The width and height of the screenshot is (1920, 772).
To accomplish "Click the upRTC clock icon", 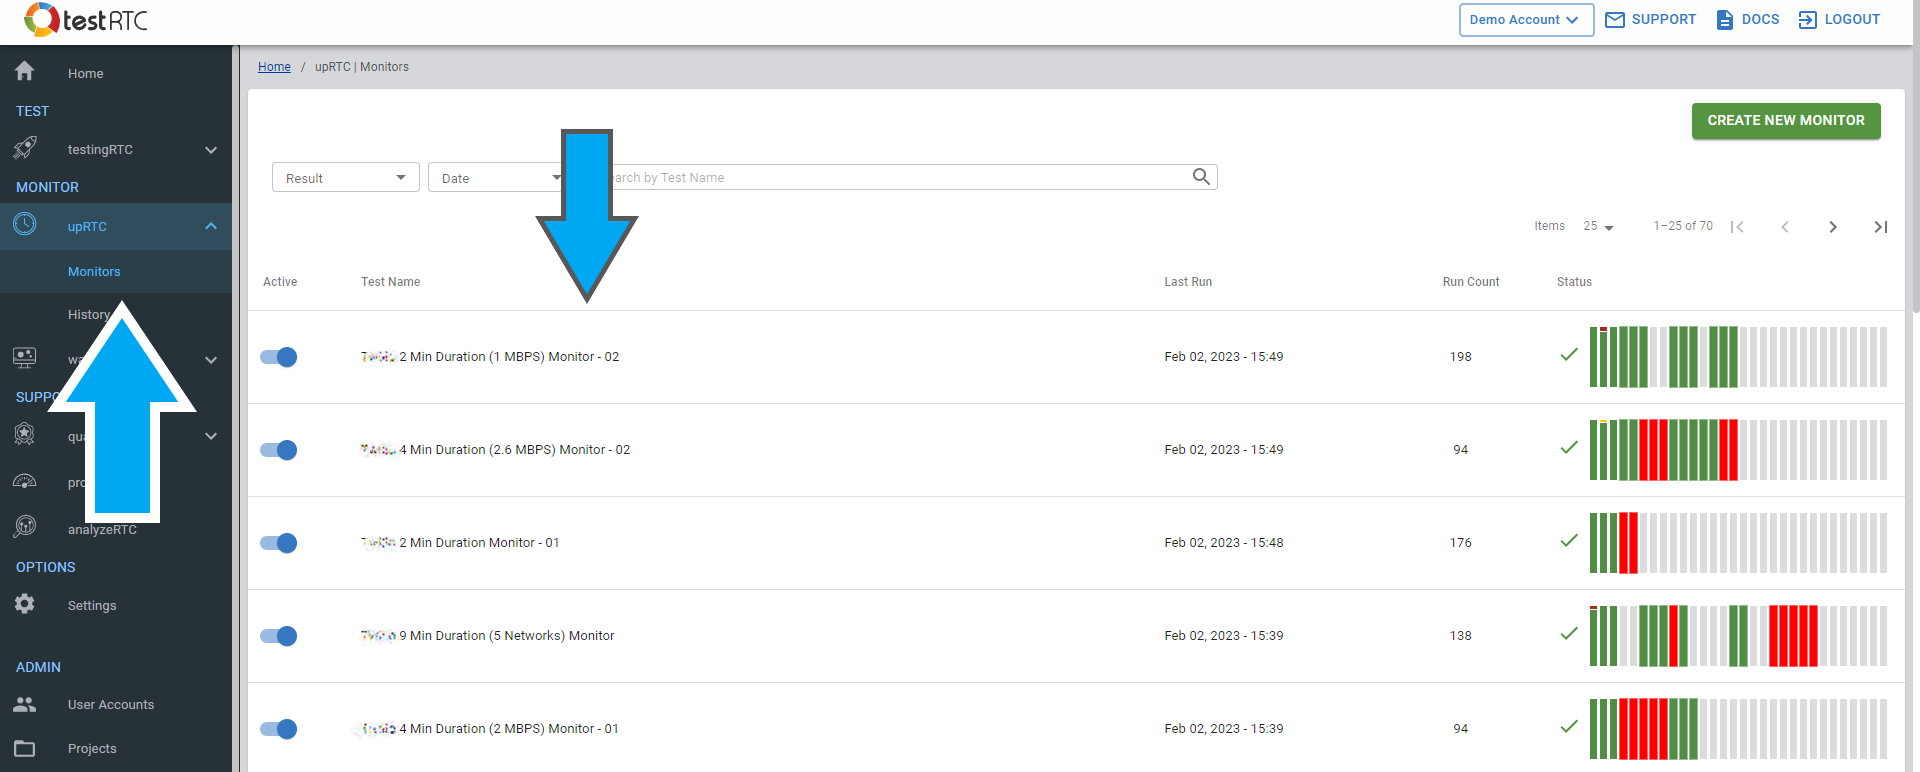I will pos(25,224).
